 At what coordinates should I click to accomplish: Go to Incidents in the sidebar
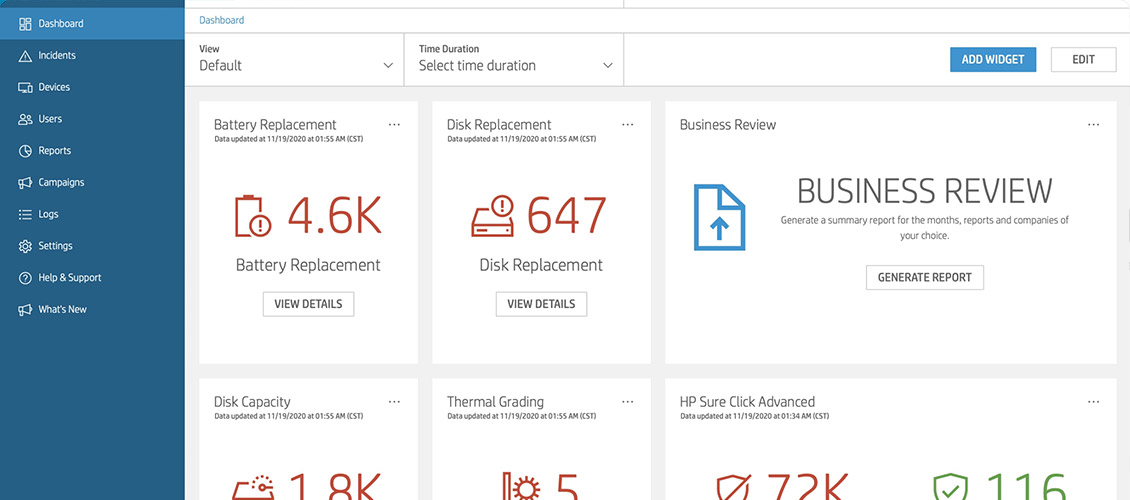(92, 55)
